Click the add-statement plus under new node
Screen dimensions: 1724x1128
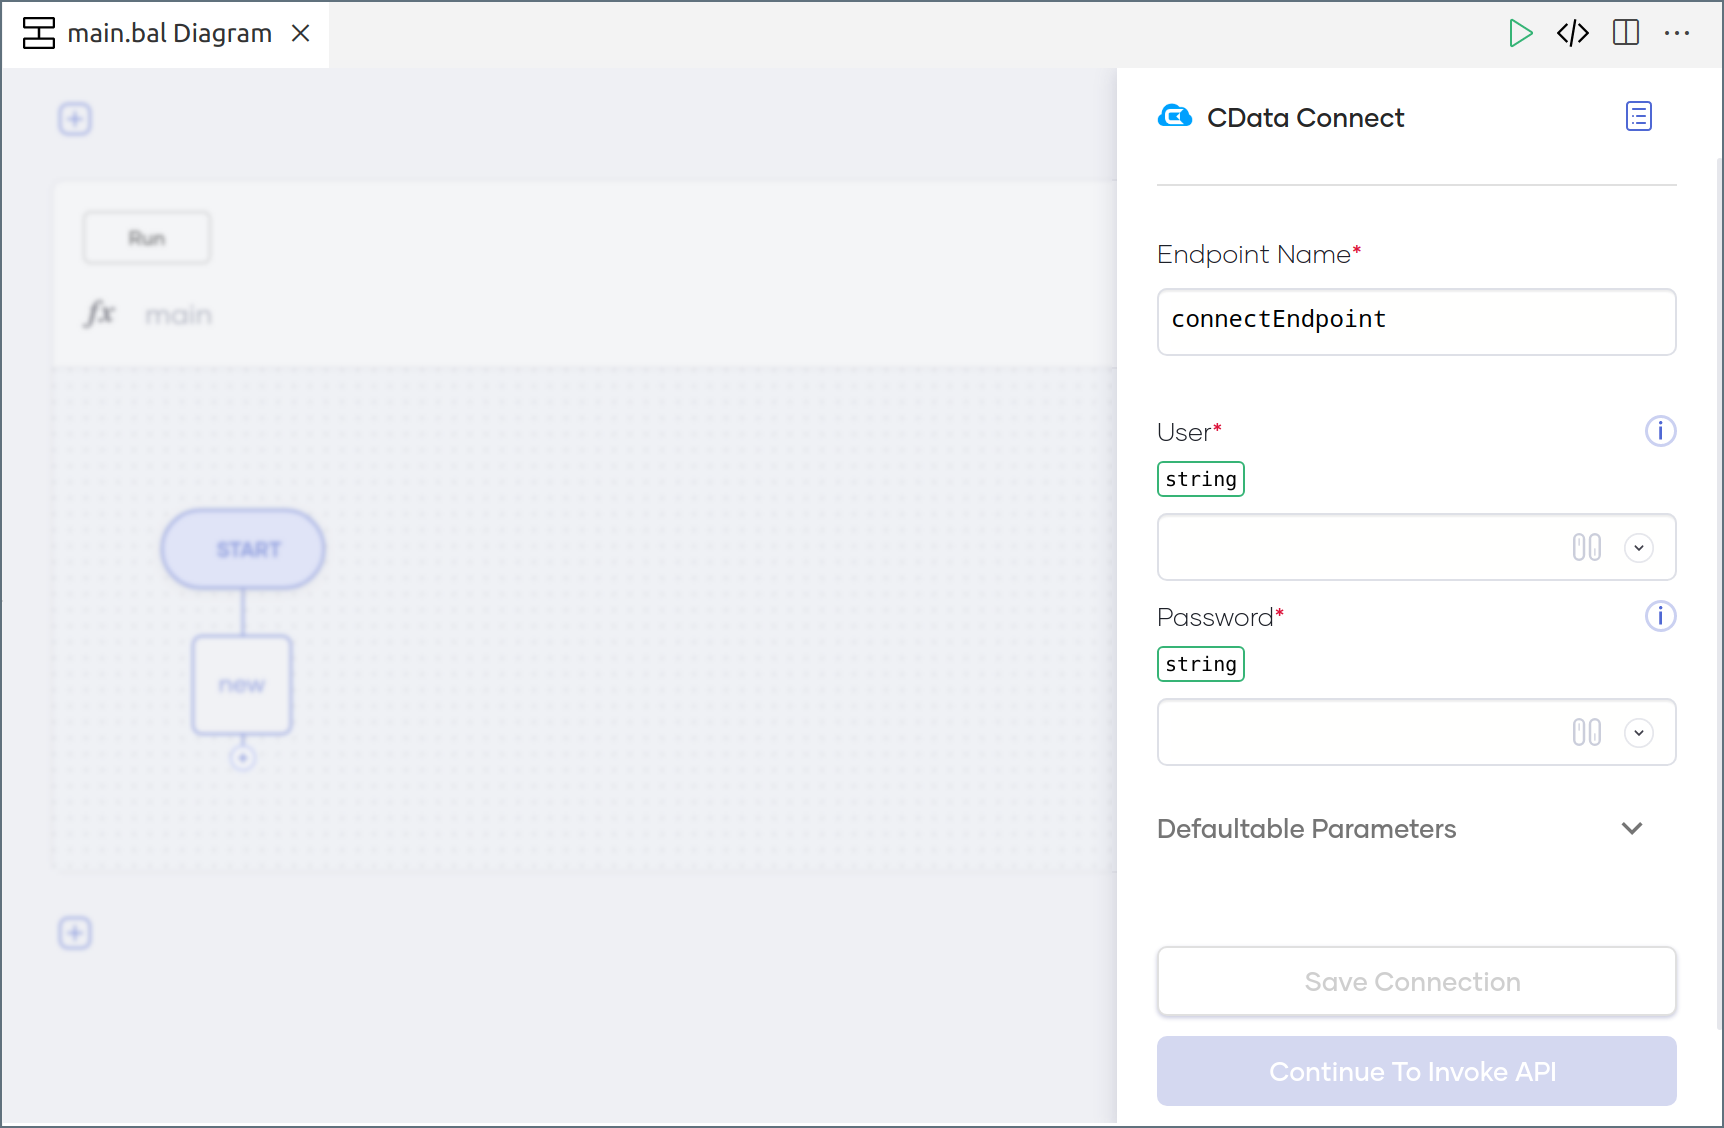point(242,758)
